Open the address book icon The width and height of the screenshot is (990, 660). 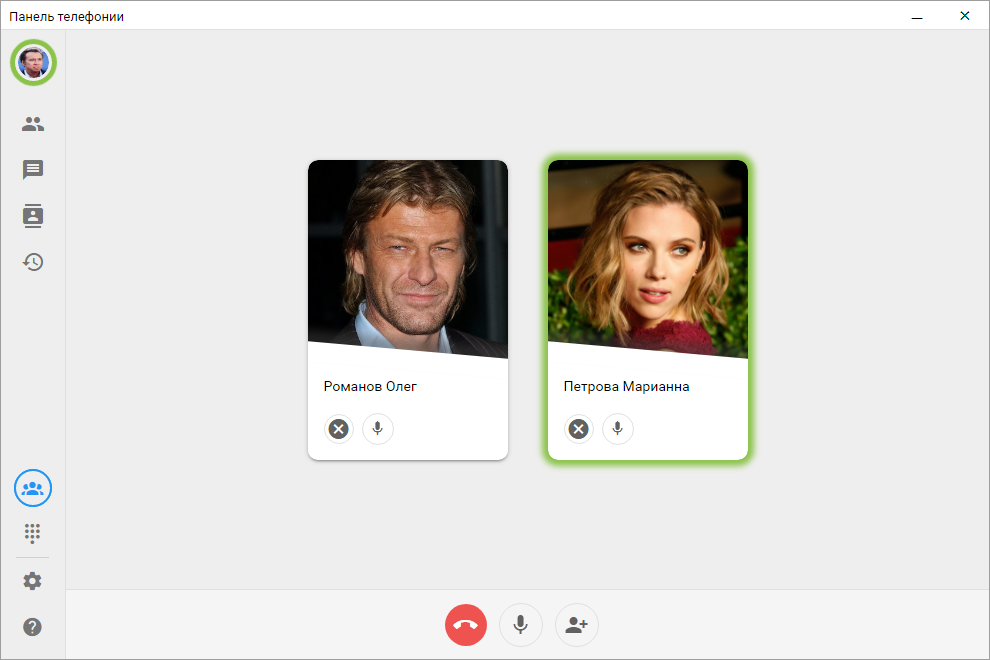coord(33,216)
